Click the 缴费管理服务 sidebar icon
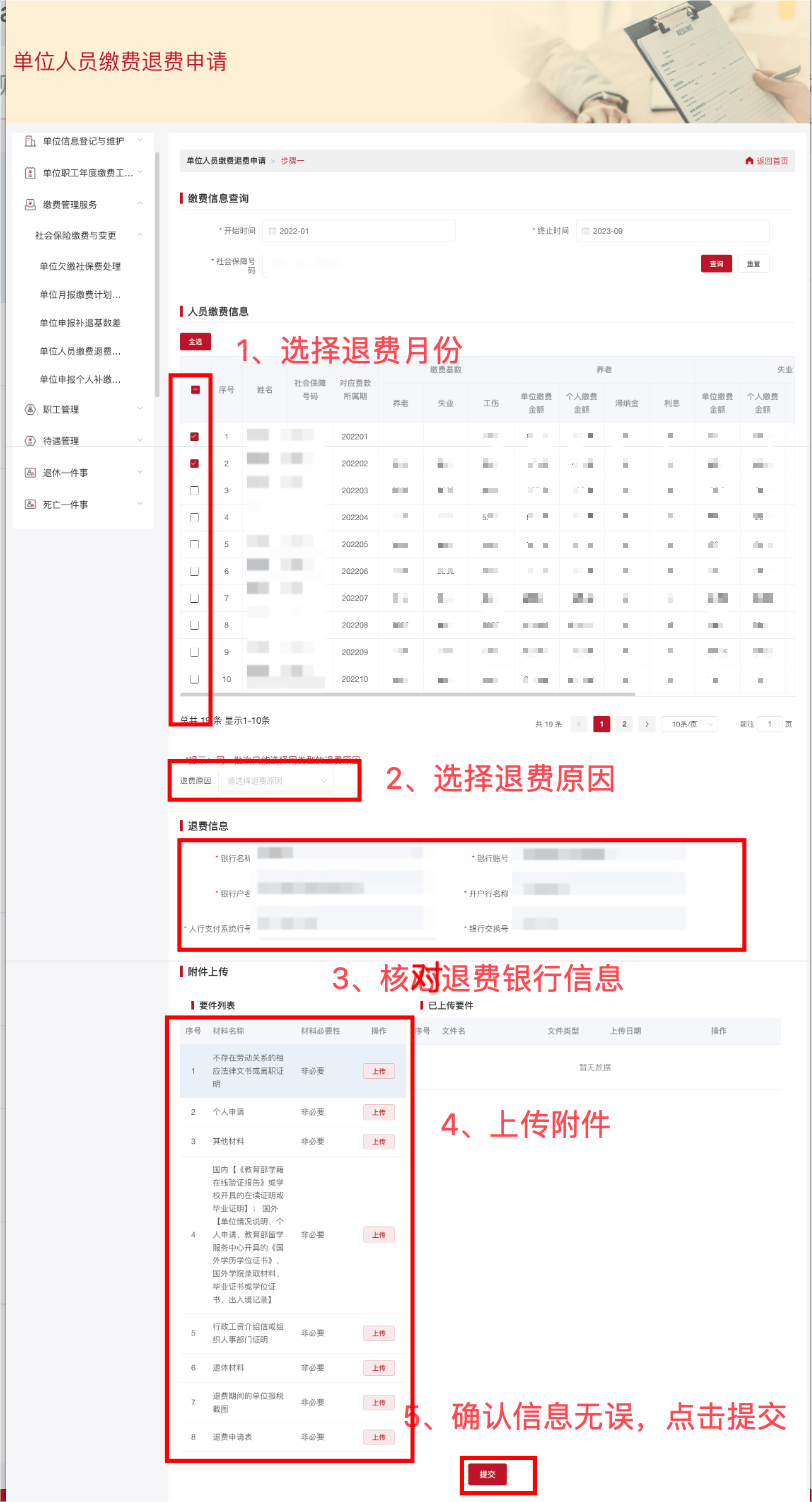 [x=30, y=204]
